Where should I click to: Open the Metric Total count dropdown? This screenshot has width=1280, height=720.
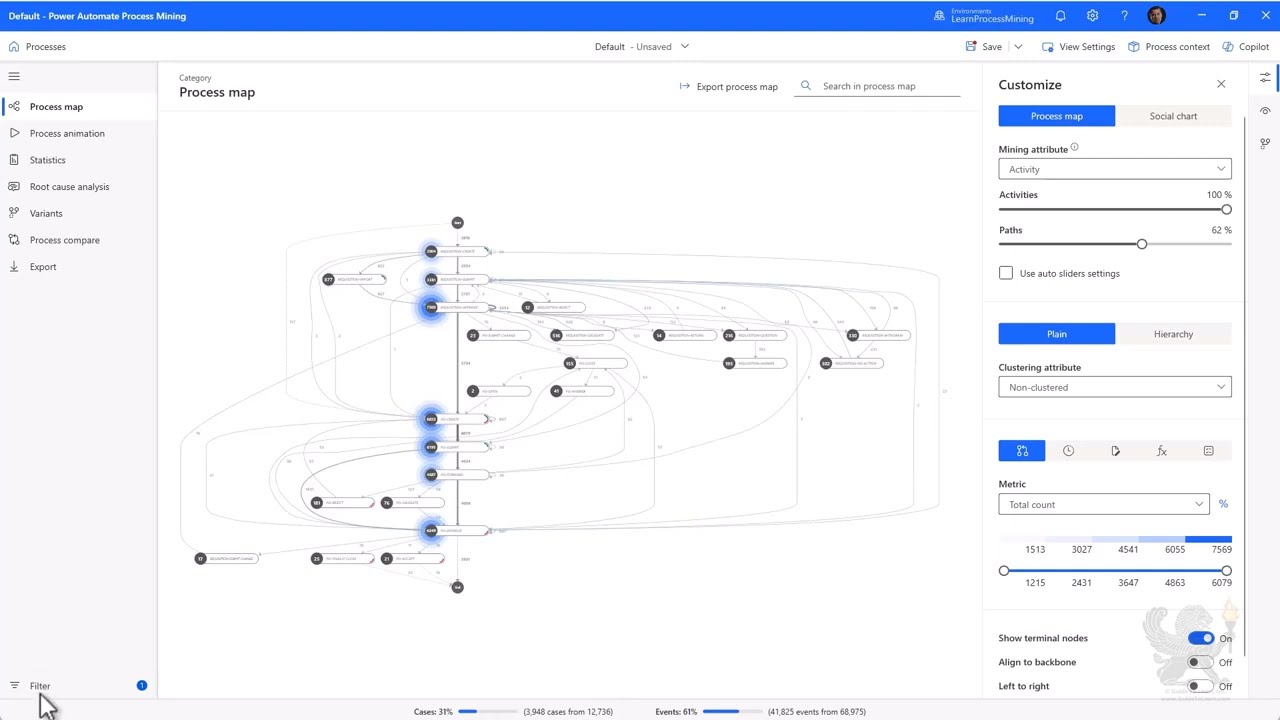[1104, 504]
